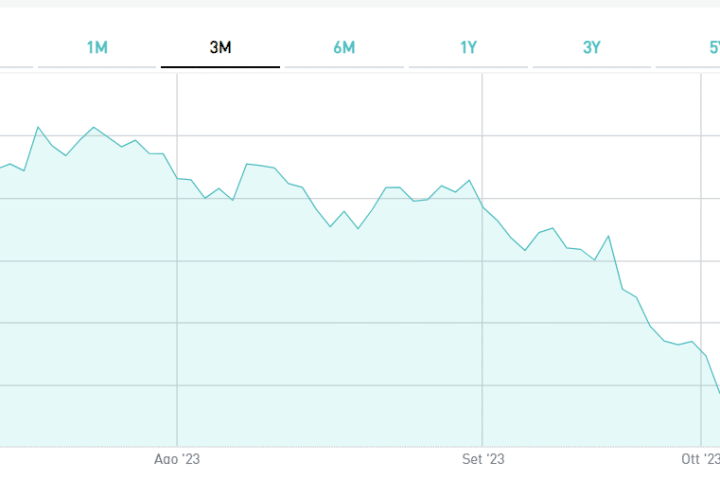Click the local peak just before Set '23
Screen dimensions: 720x480
tap(469, 180)
